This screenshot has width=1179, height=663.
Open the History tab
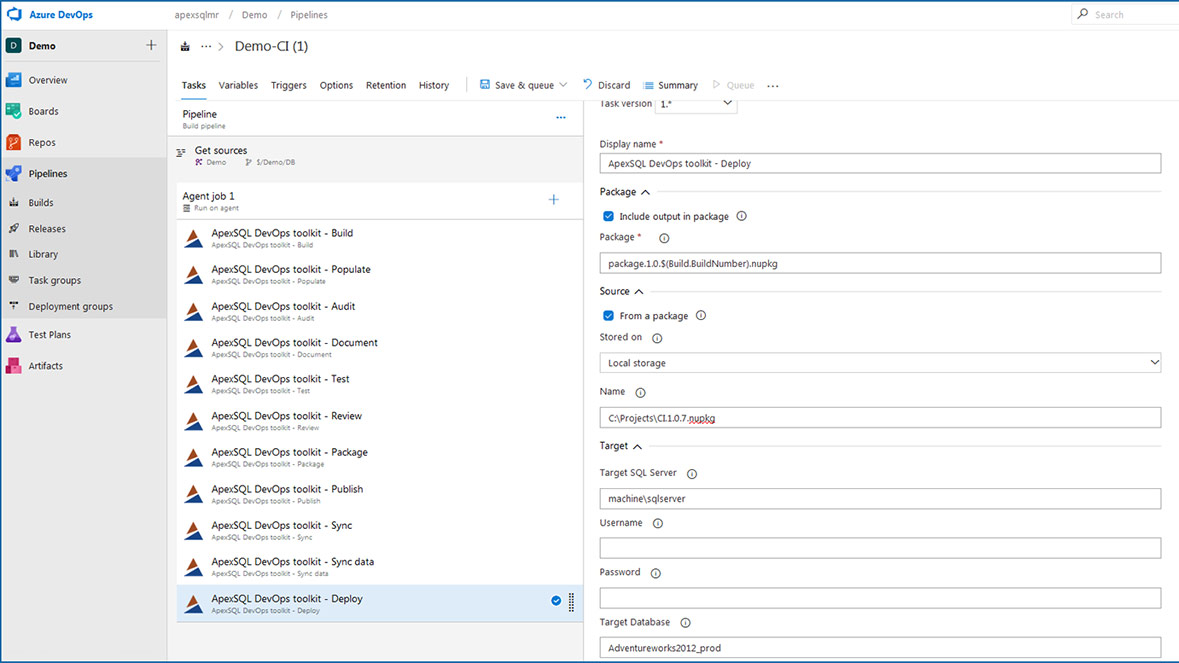[x=433, y=85]
